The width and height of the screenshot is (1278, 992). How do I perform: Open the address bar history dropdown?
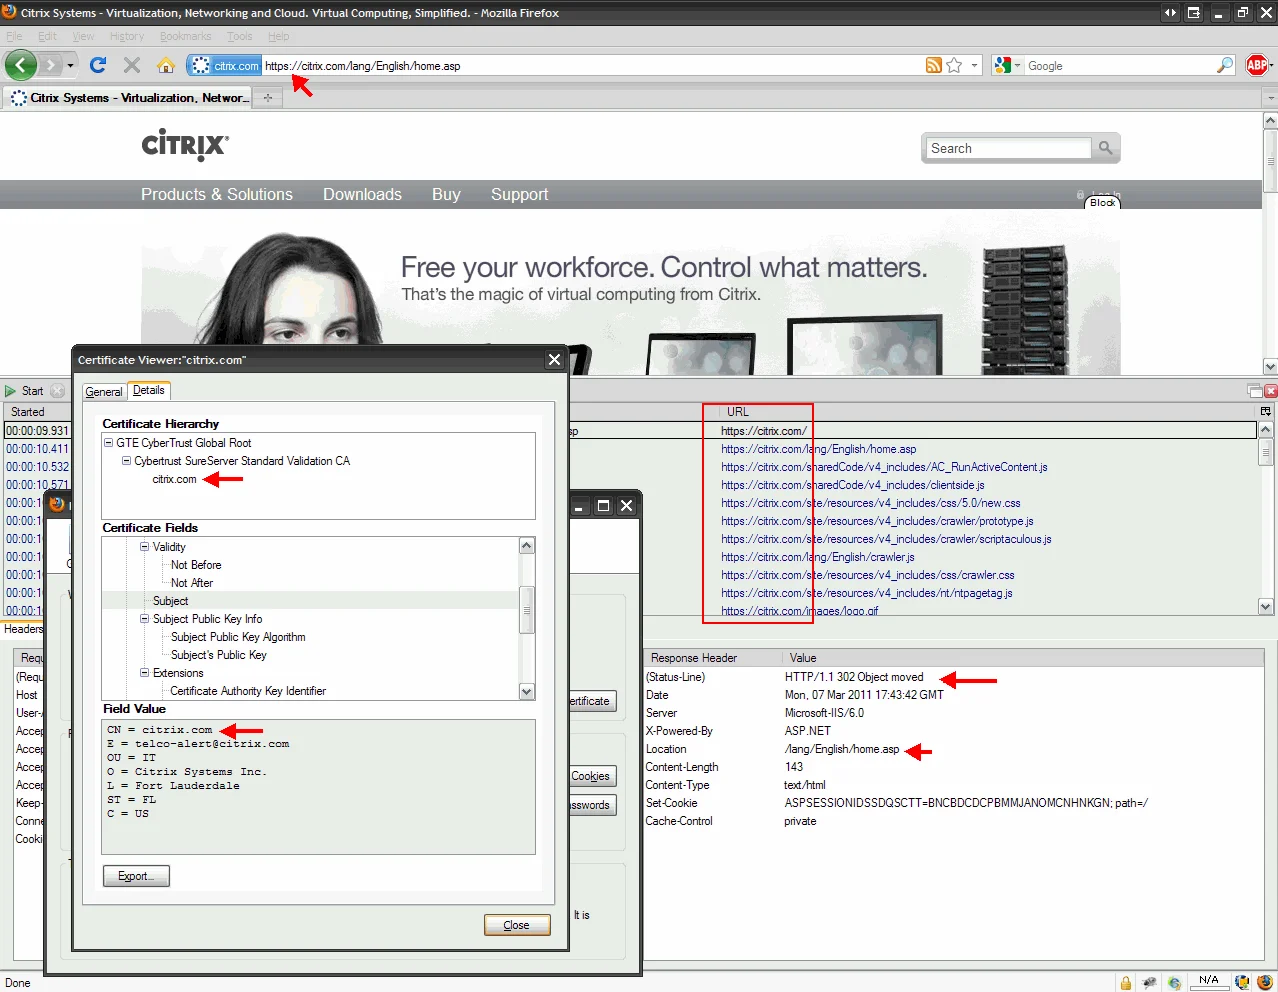click(x=974, y=66)
